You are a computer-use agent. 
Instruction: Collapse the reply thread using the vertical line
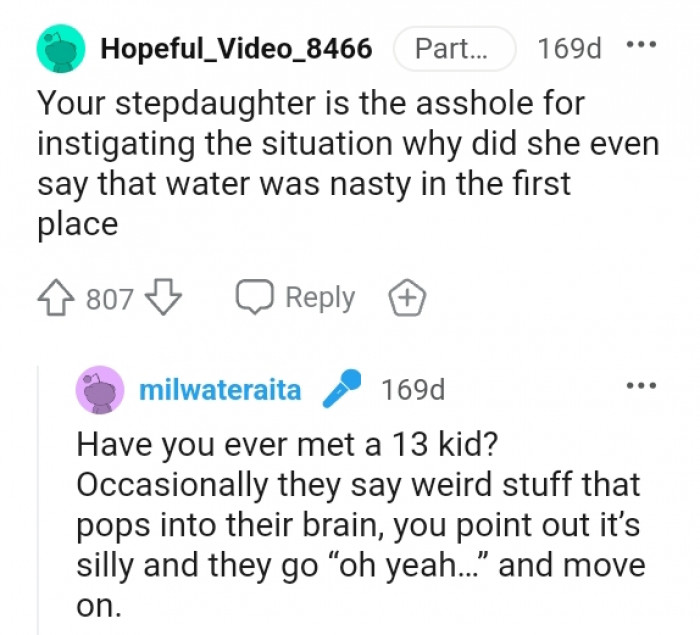[x=39, y=500]
